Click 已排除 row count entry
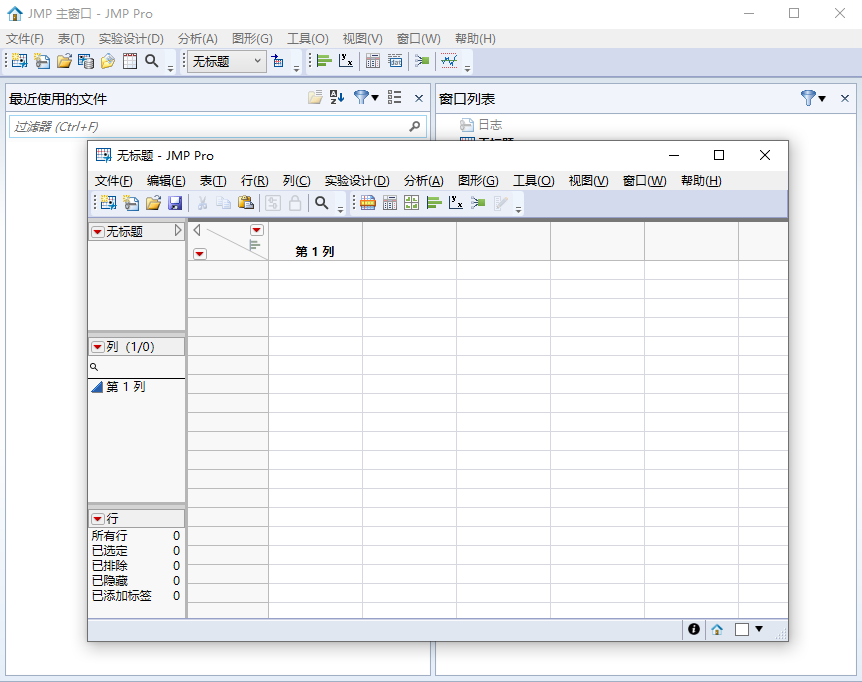 [x=136, y=565]
